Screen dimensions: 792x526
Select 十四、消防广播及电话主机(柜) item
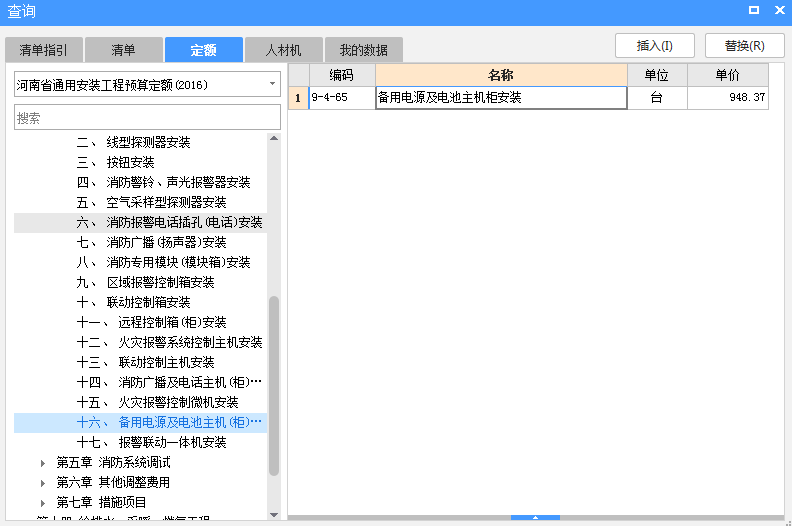pyautogui.click(x=169, y=382)
